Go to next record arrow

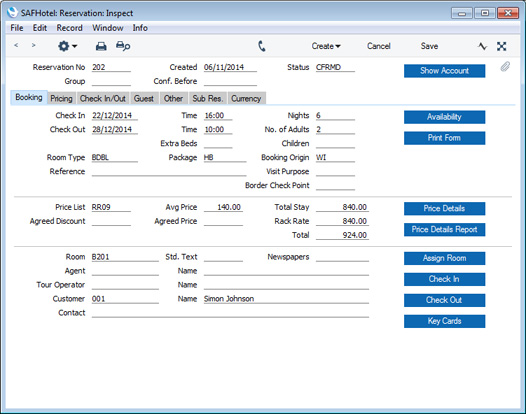(x=33, y=45)
